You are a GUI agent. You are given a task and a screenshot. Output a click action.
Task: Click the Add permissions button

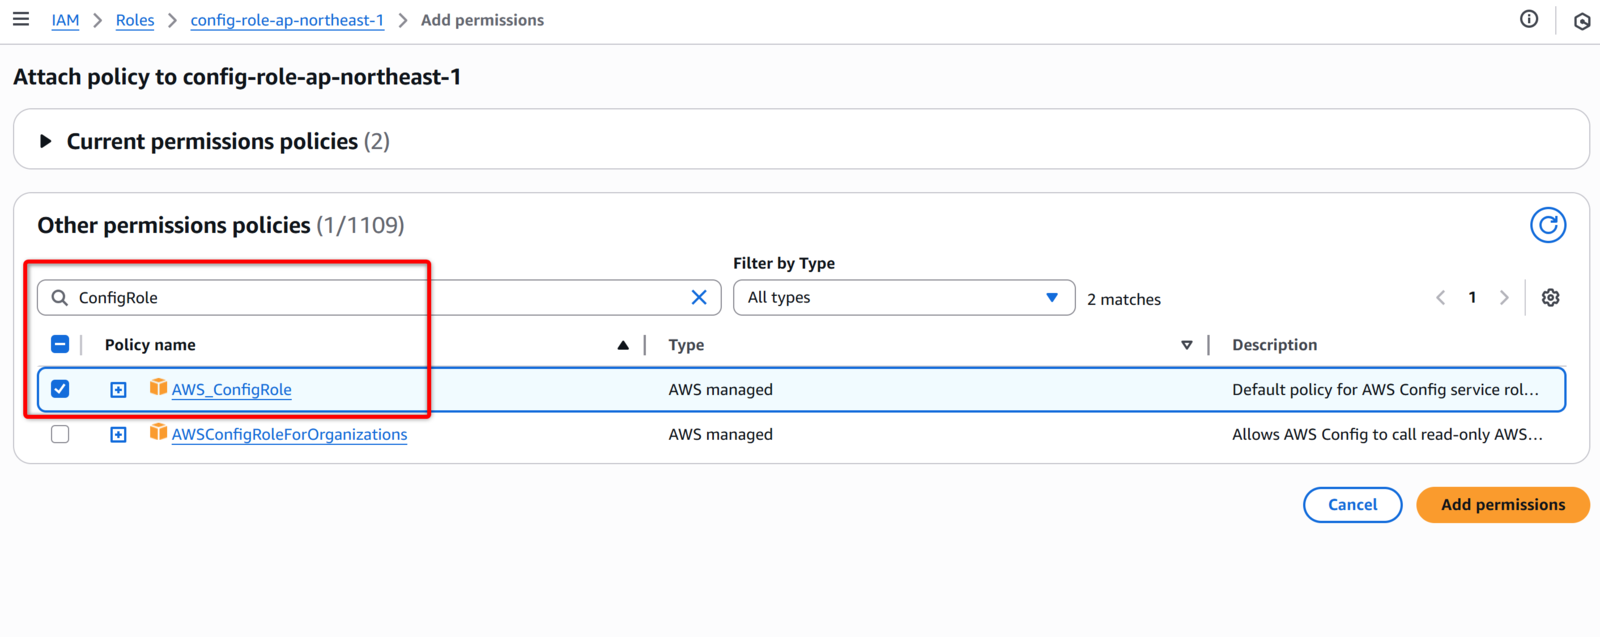pyautogui.click(x=1503, y=504)
